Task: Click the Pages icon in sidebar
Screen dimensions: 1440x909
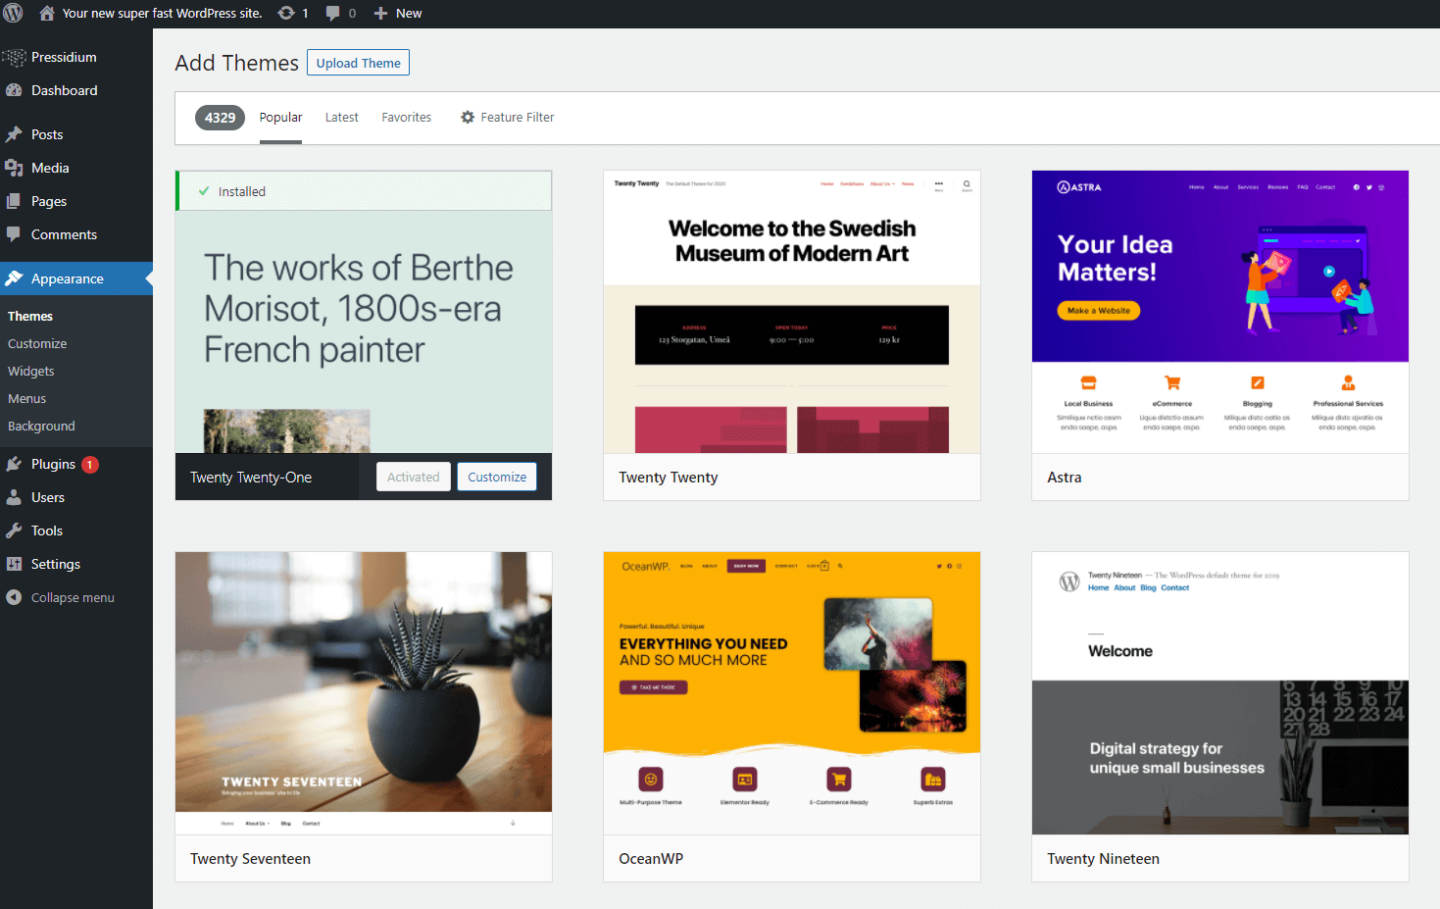Action: [x=14, y=201]
